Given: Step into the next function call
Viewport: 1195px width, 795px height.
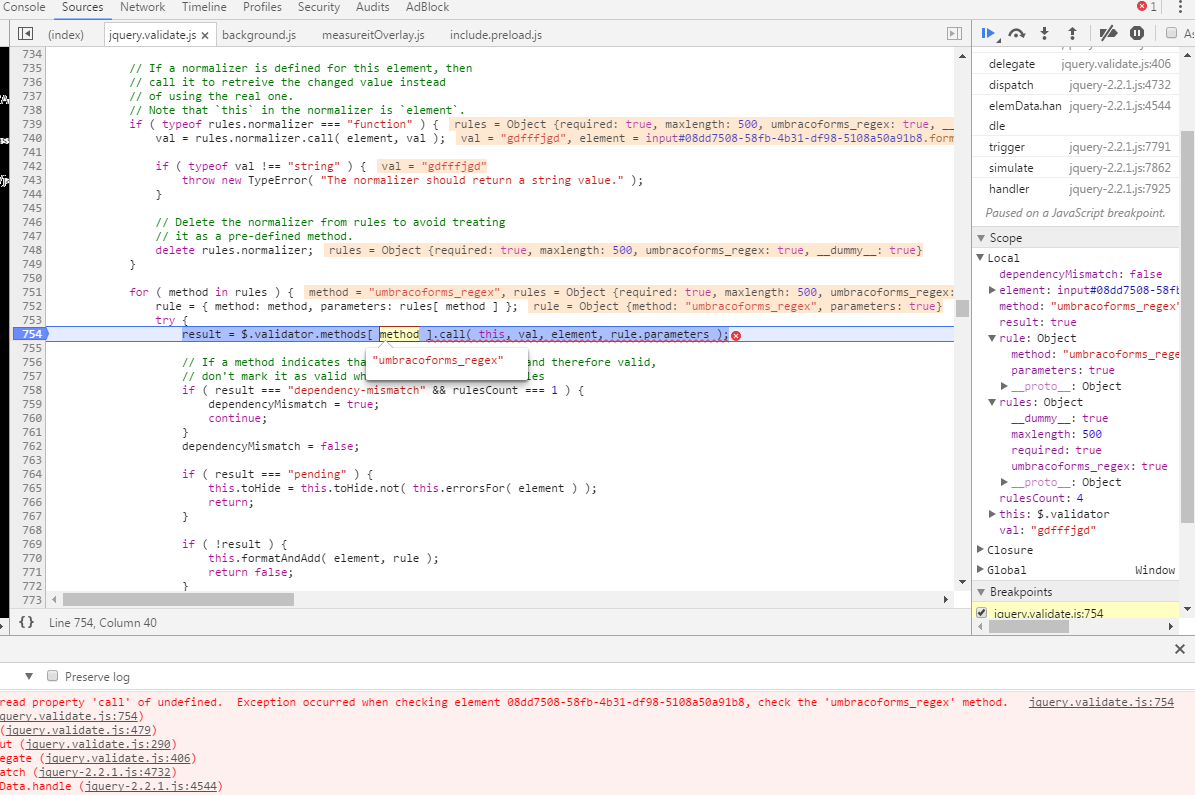Looking at the screenshot, I should [1045, 34].
